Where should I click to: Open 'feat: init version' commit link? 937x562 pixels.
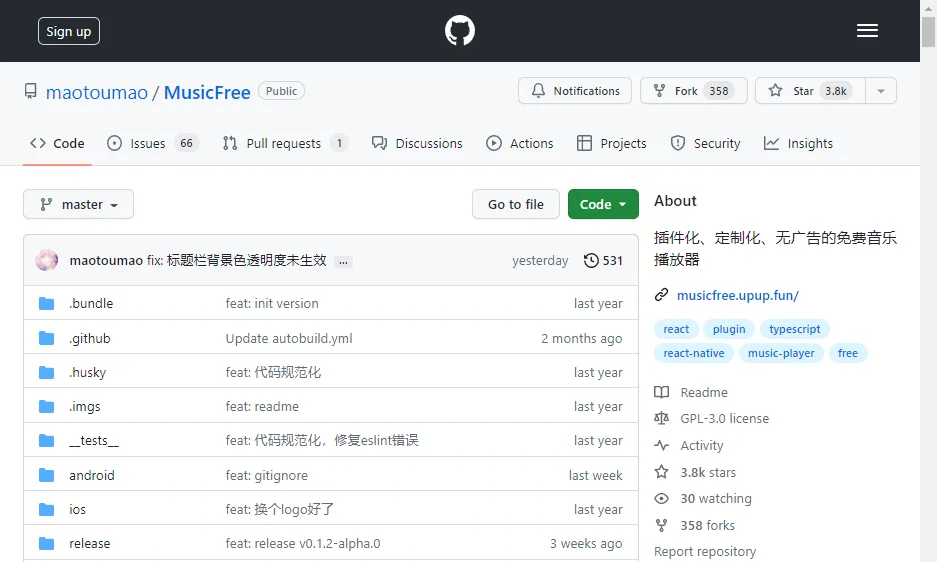(272, 304)
